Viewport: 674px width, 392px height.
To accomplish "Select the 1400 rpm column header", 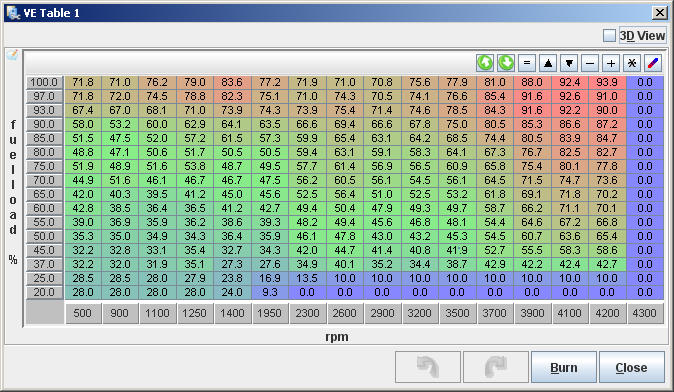I will (x=233, y=313).
